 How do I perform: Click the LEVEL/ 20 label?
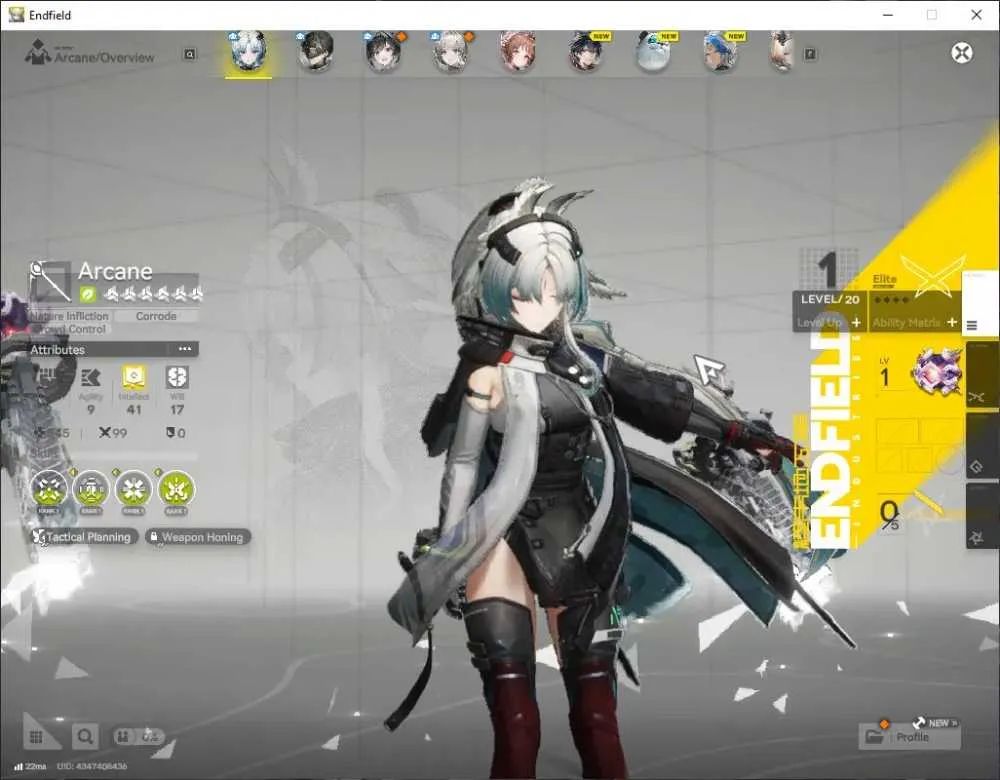[x=830, y=299]
